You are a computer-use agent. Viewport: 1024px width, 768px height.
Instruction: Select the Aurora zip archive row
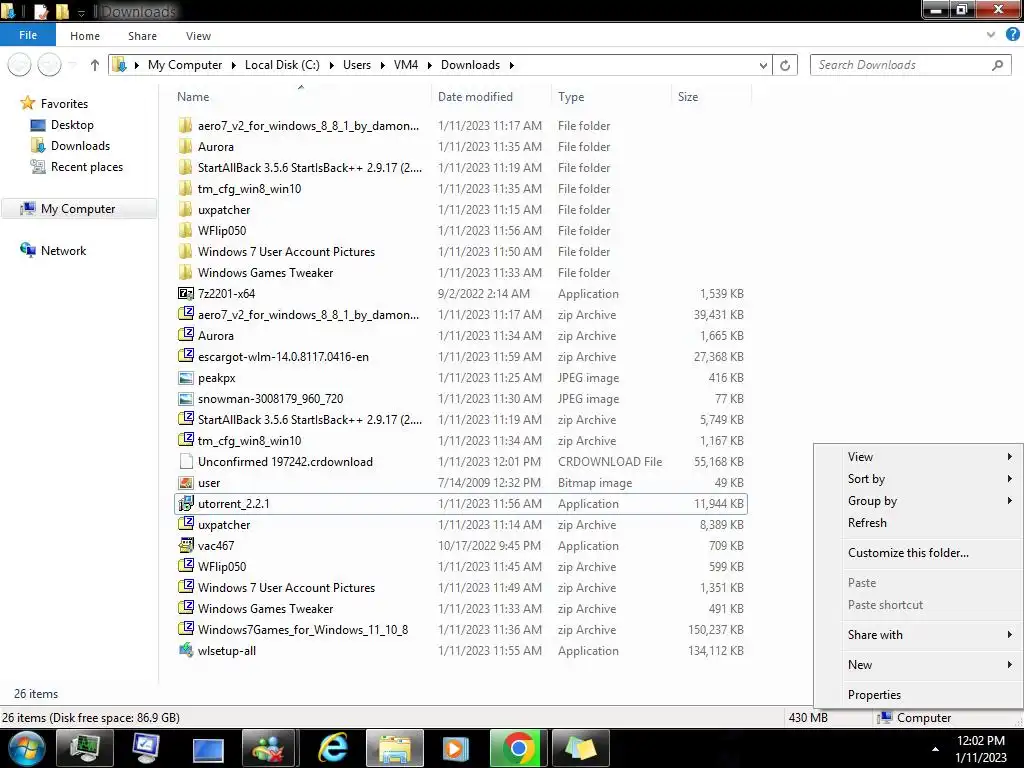tap(461, 336)
